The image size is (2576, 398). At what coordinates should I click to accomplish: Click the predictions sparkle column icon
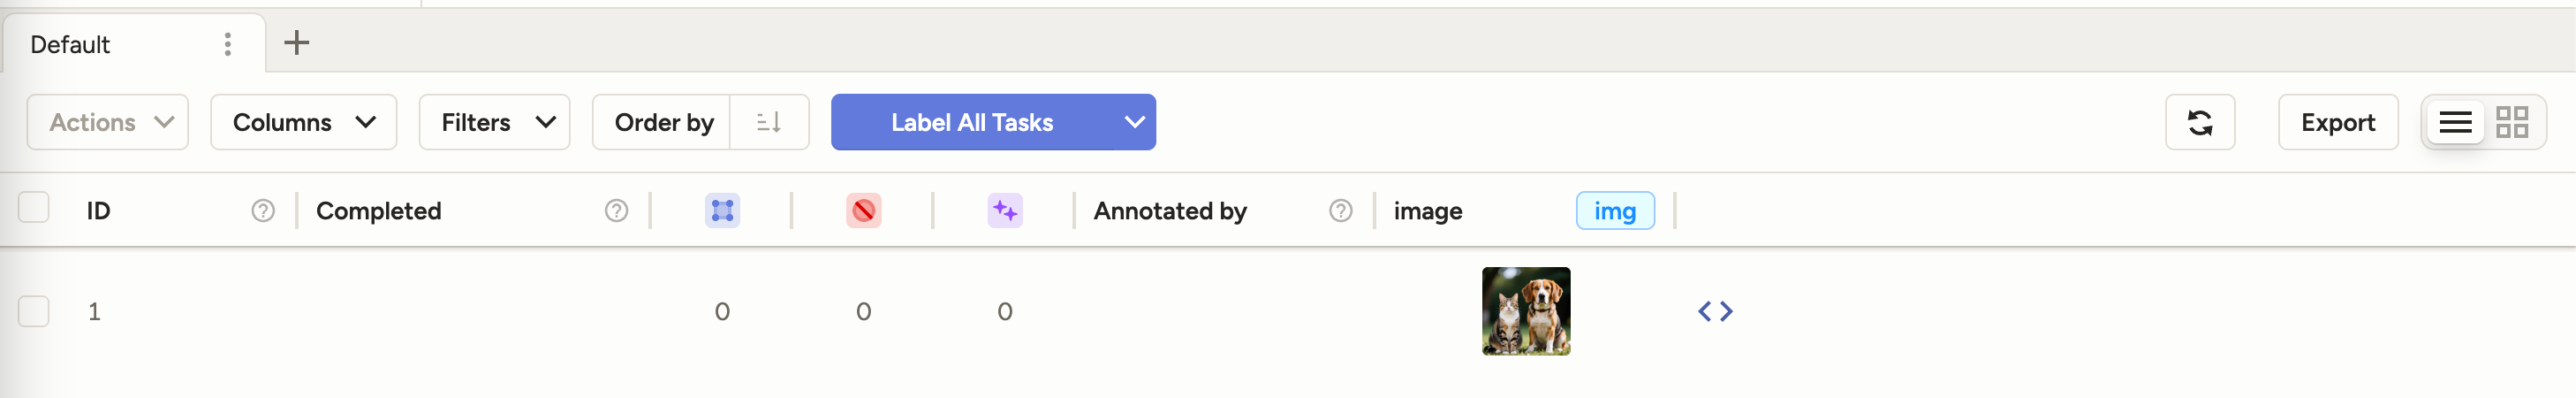pos(1004,210)
